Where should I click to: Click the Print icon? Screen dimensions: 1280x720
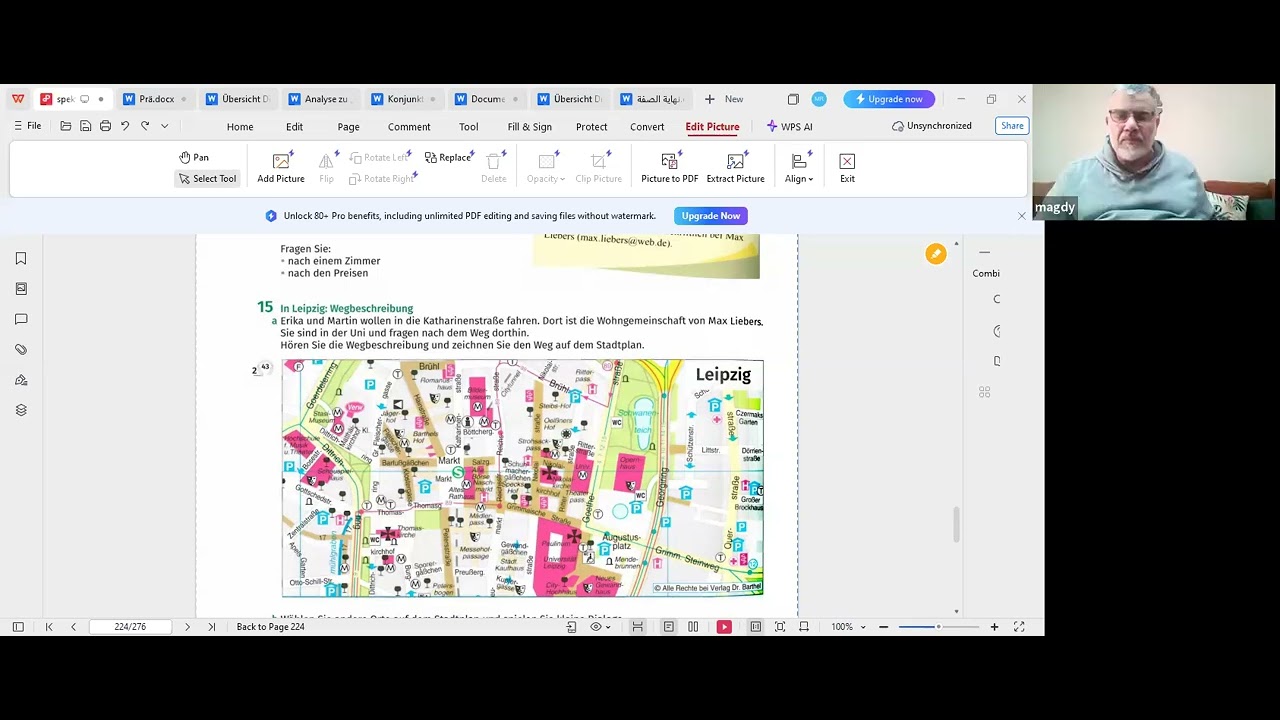(x=105, y=126)
